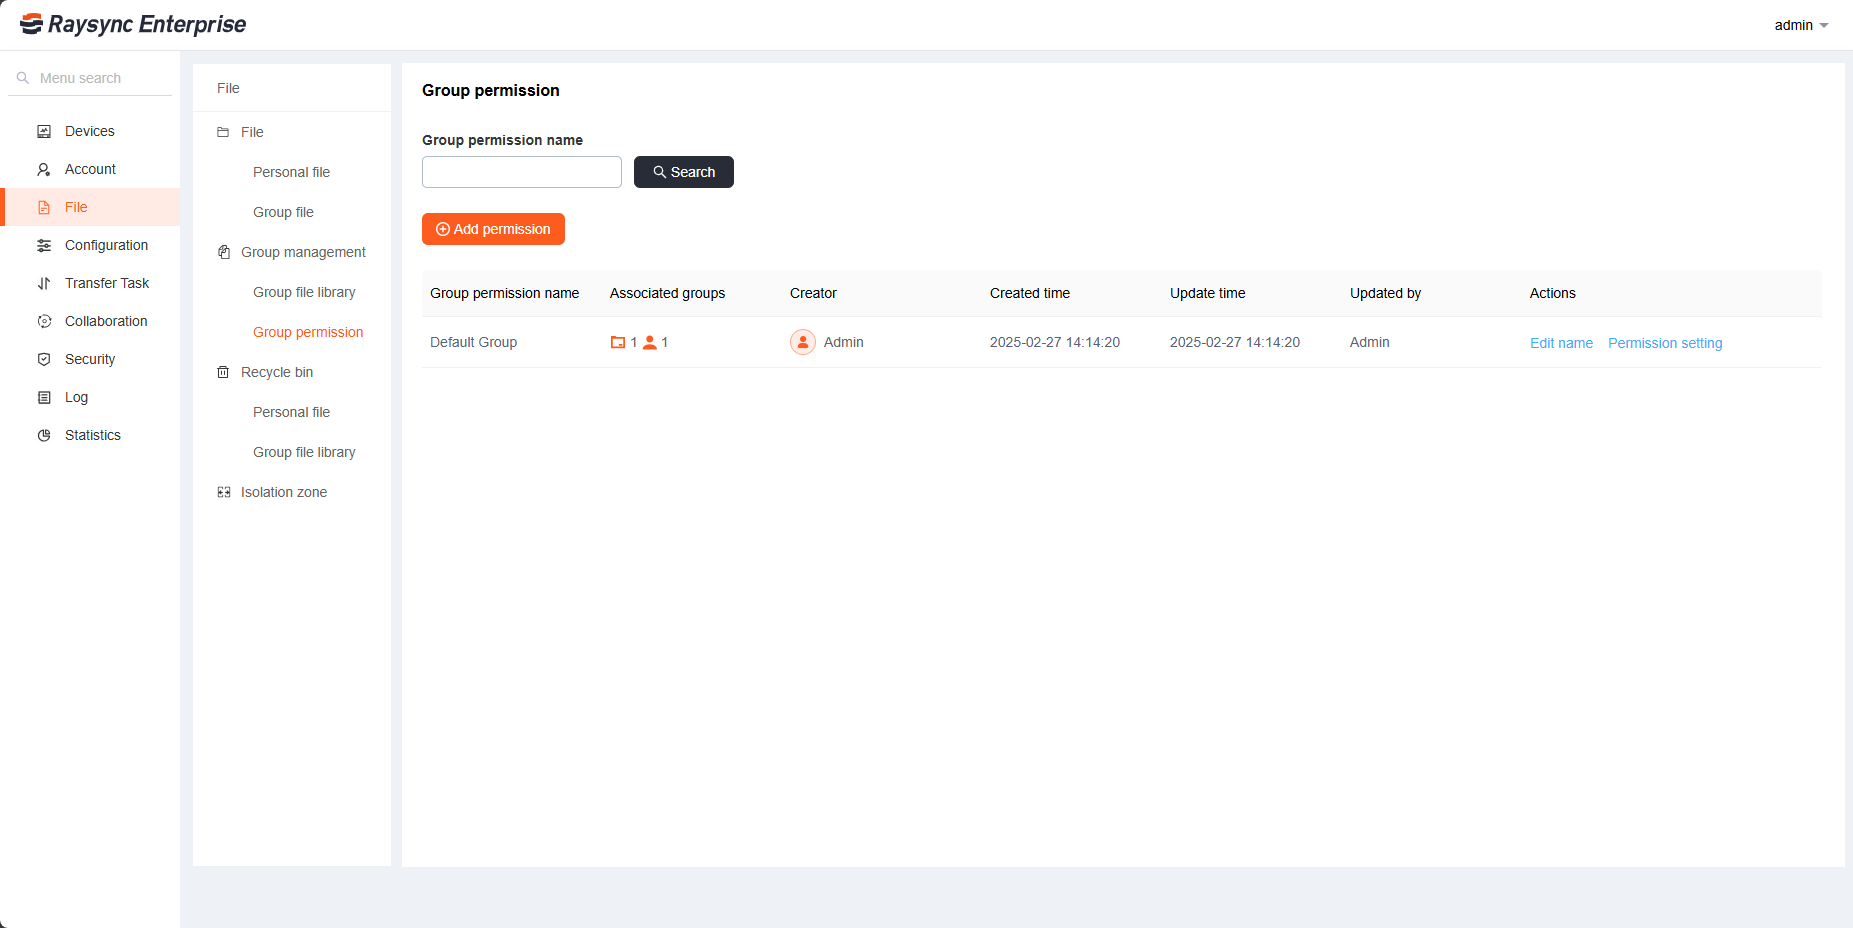
Task: Click the Search button
Action: coord(684,172)
